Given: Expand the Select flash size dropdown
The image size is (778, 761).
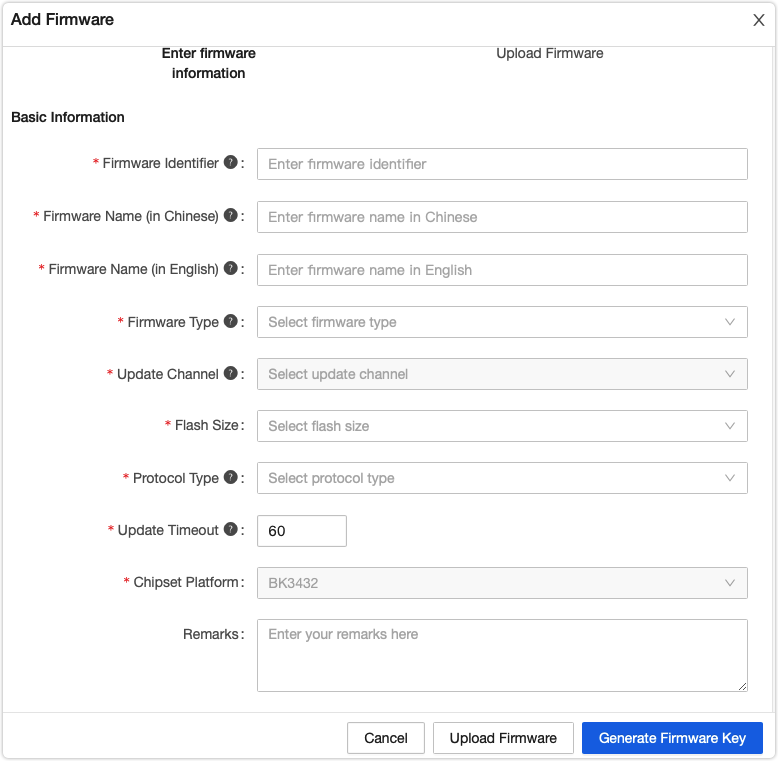Looking at the screenshot, I should pos(502,426).
